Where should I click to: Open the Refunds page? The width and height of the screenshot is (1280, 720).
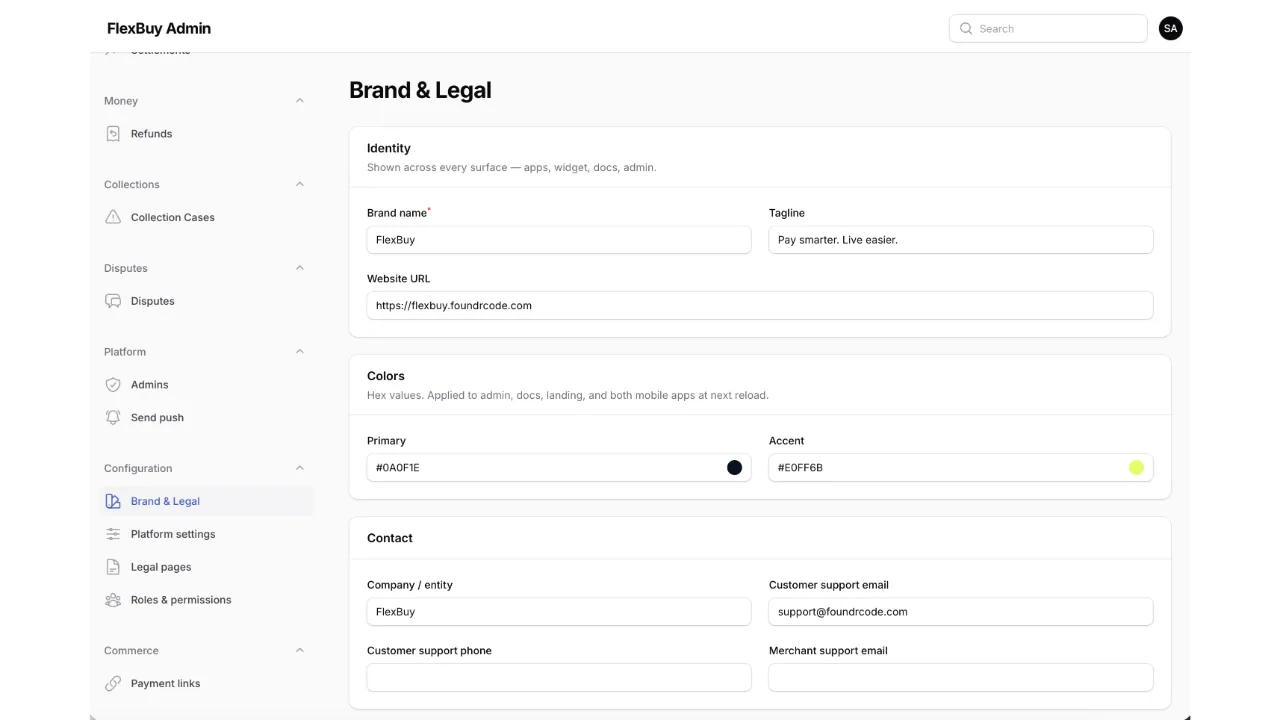coord(207,134)
